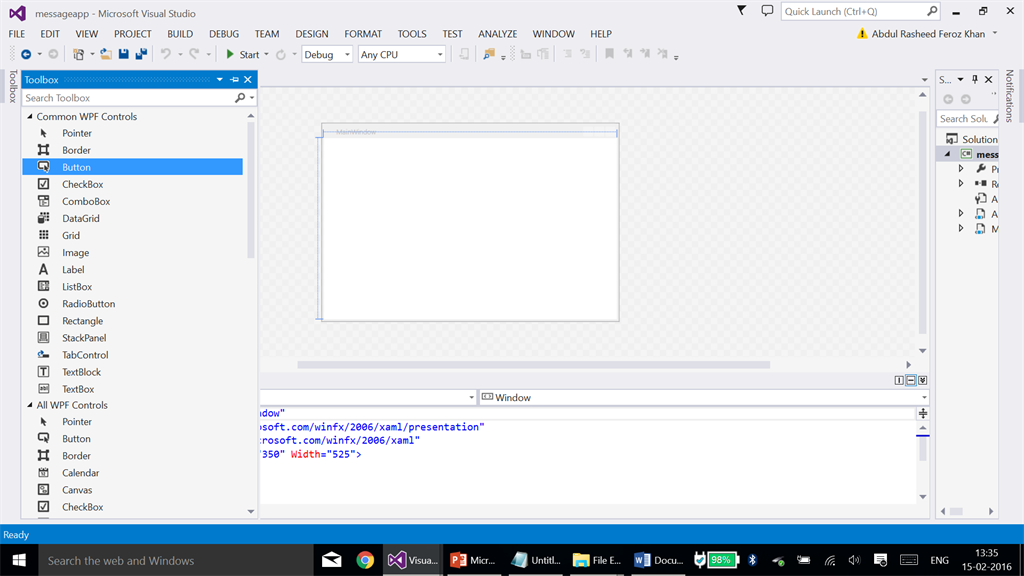Image resolution: width=1024 pixels, height=576 pixels.
Task: Open the BUILD menu
Action: pyautogui.click(x=180, y=34)
